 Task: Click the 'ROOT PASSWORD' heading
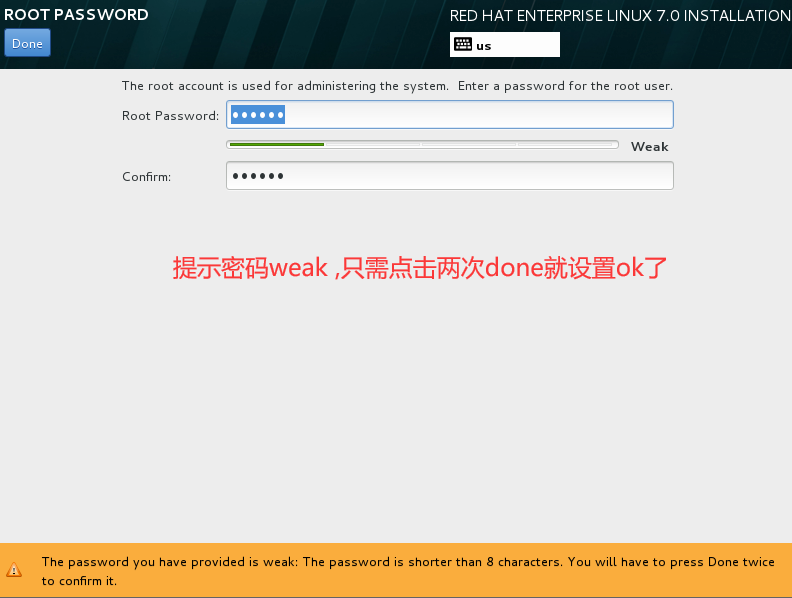pos(76,15)
